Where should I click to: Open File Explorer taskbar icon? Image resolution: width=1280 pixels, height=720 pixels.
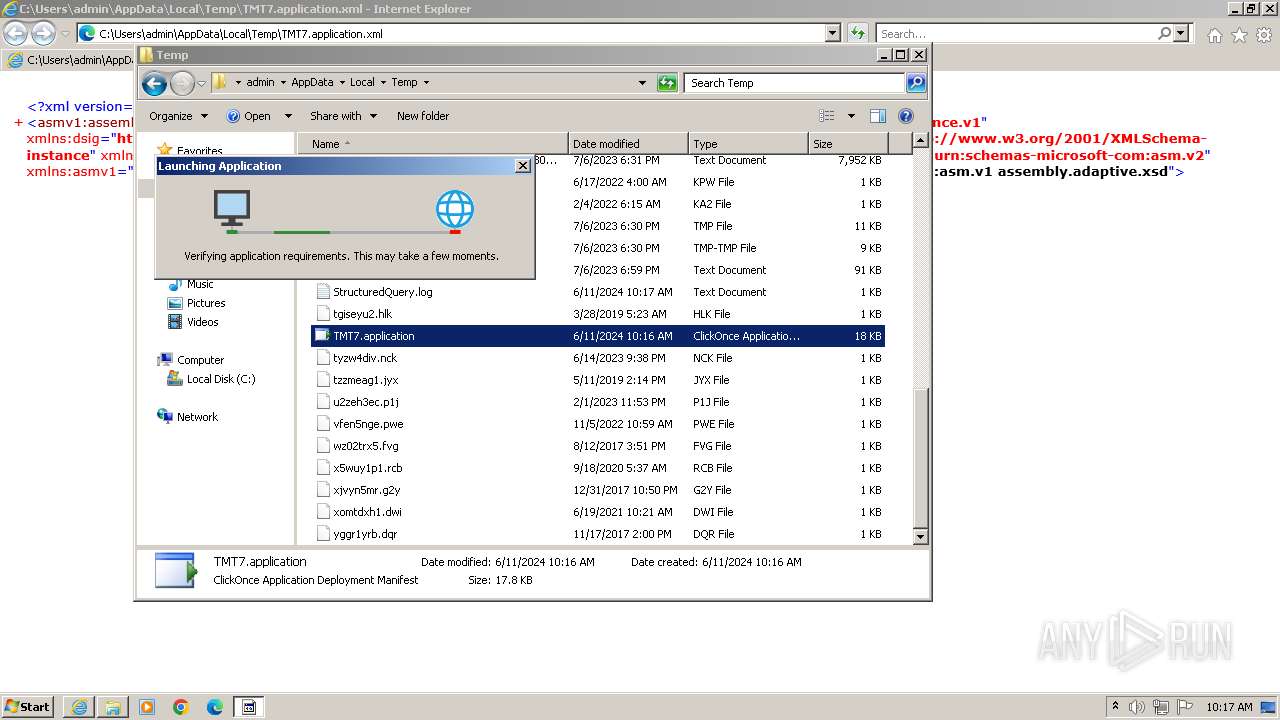113,707
